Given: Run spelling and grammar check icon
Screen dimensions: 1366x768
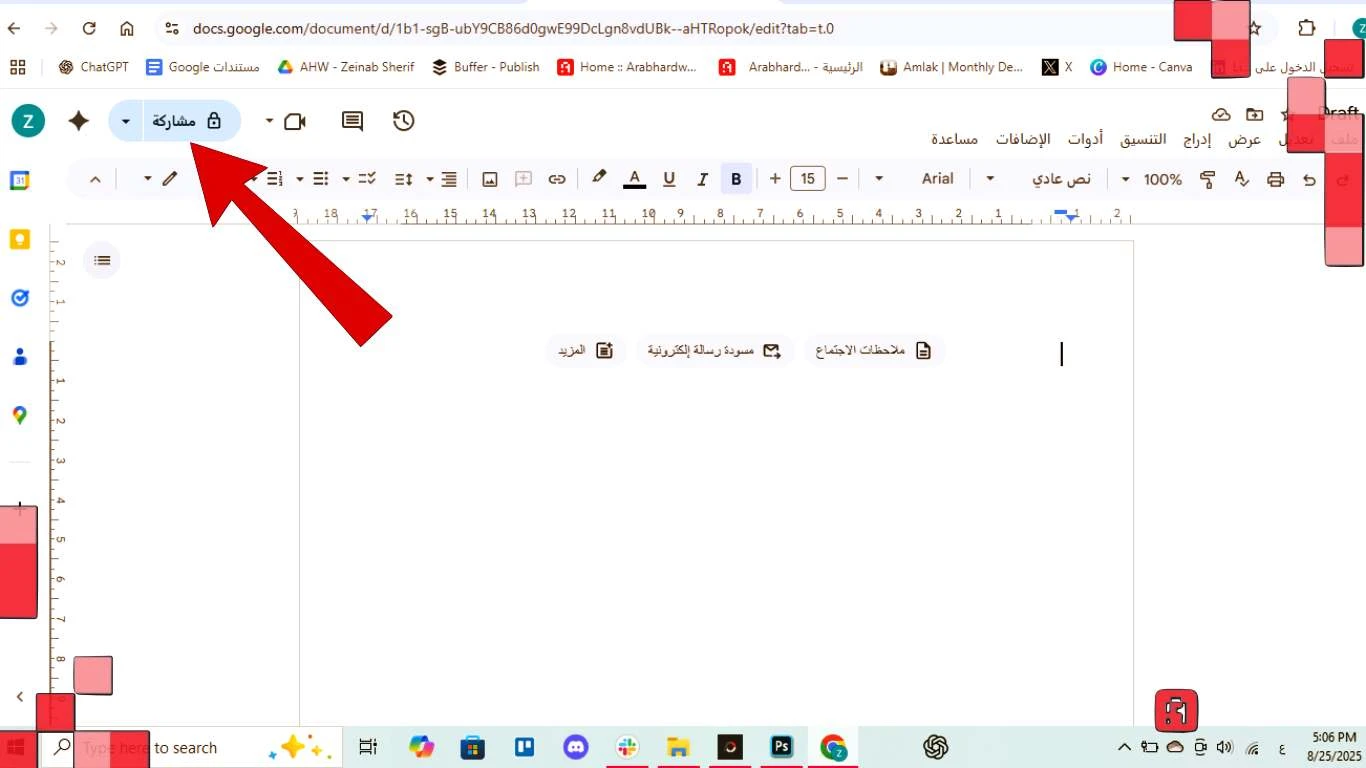Looking at the screenshot, I should [1241, 179].
